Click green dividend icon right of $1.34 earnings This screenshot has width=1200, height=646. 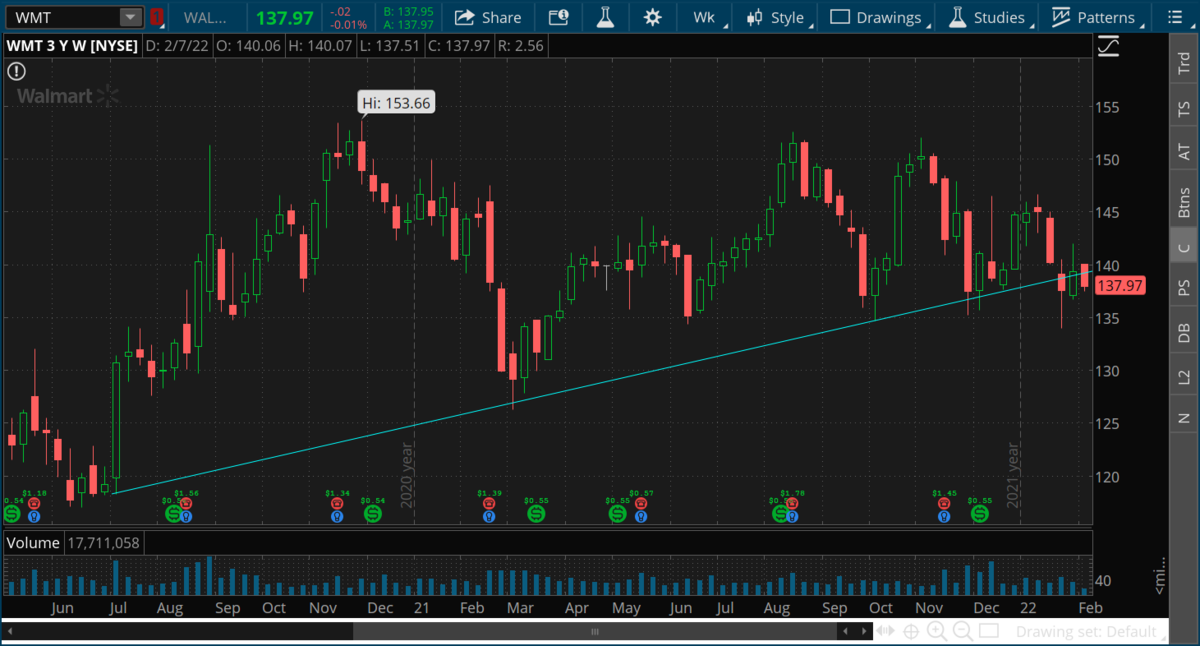[x=373, y=513]
